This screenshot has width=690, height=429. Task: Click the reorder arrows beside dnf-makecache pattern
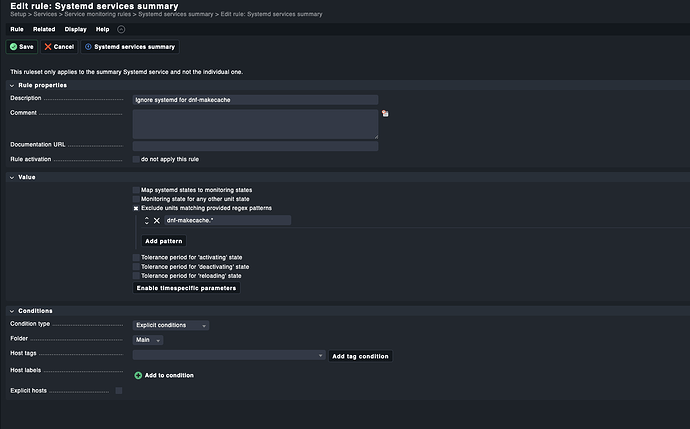pyautogui.click(x=146, y=220)
